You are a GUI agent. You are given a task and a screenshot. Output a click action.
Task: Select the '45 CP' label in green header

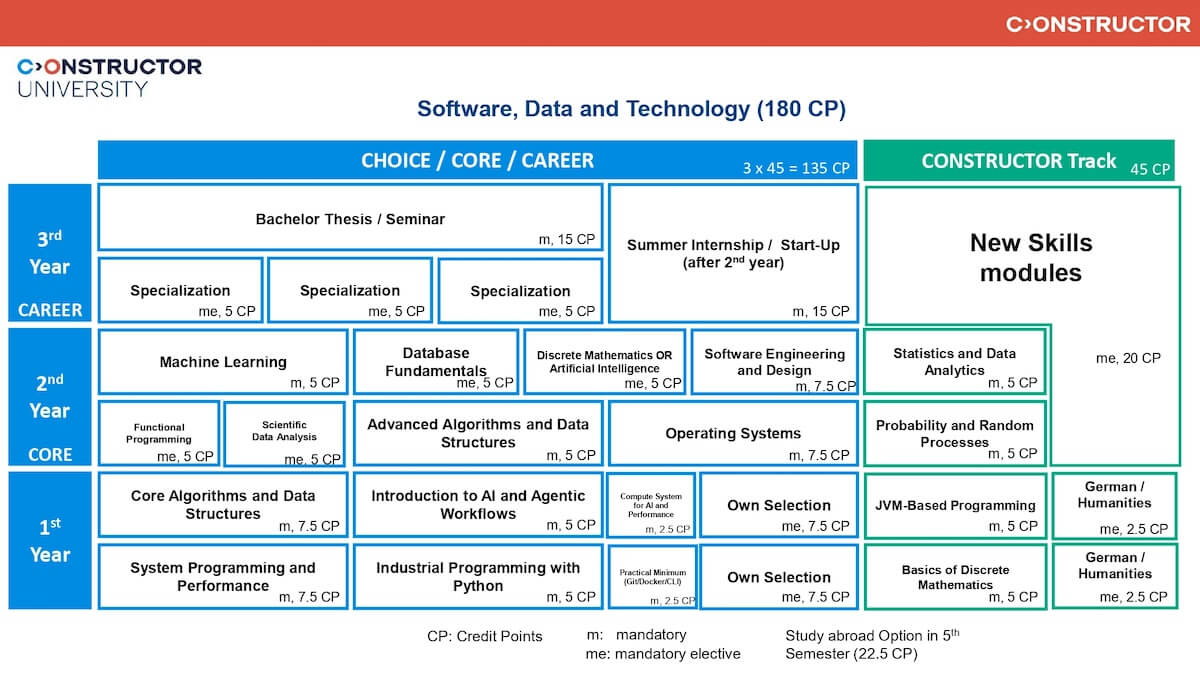click(1150, 169)
